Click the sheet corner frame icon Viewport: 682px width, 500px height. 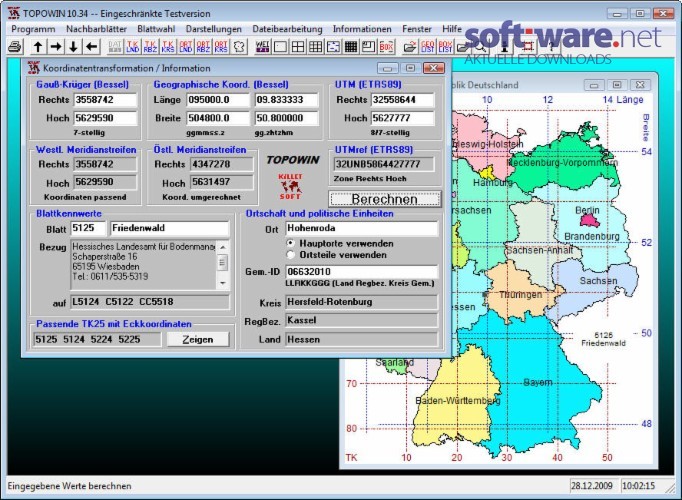[x=368, y=47]
